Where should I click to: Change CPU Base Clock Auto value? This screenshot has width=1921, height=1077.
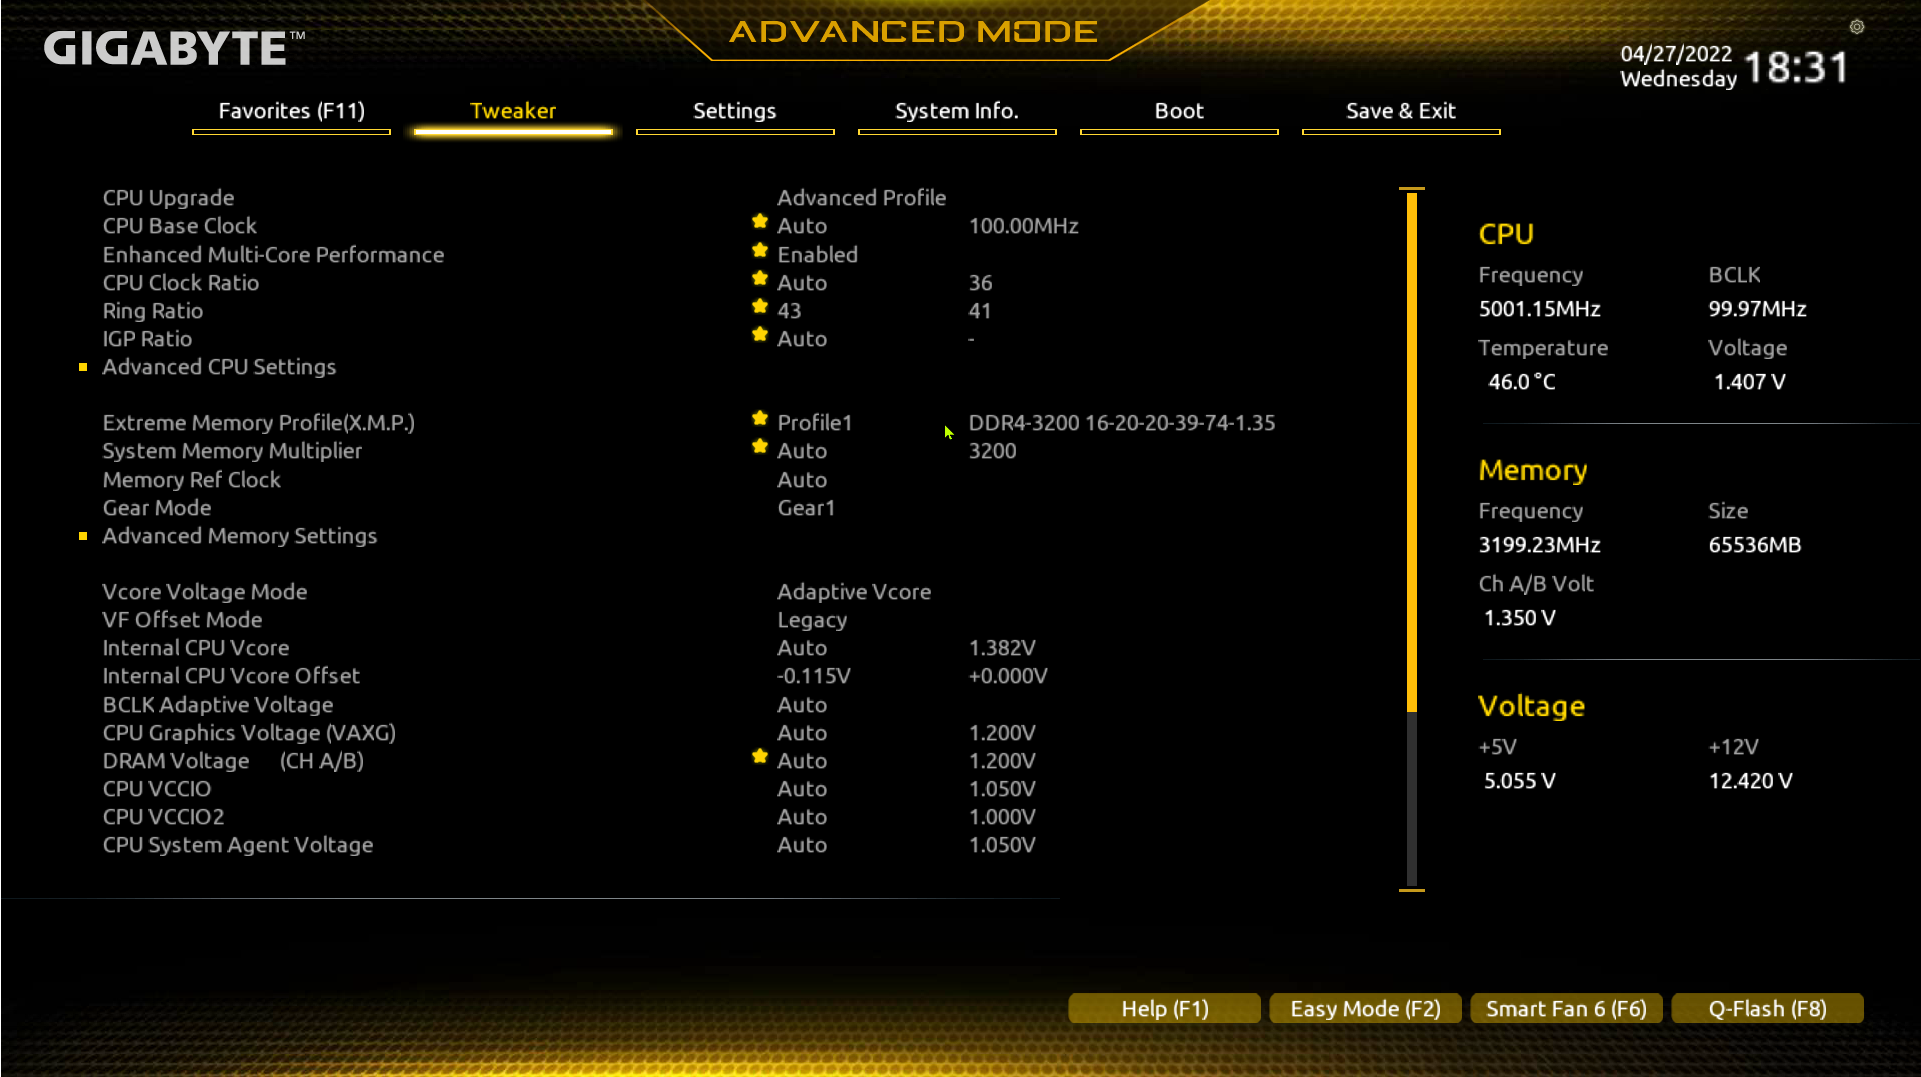pyautogui.click(x=802, y=226)
